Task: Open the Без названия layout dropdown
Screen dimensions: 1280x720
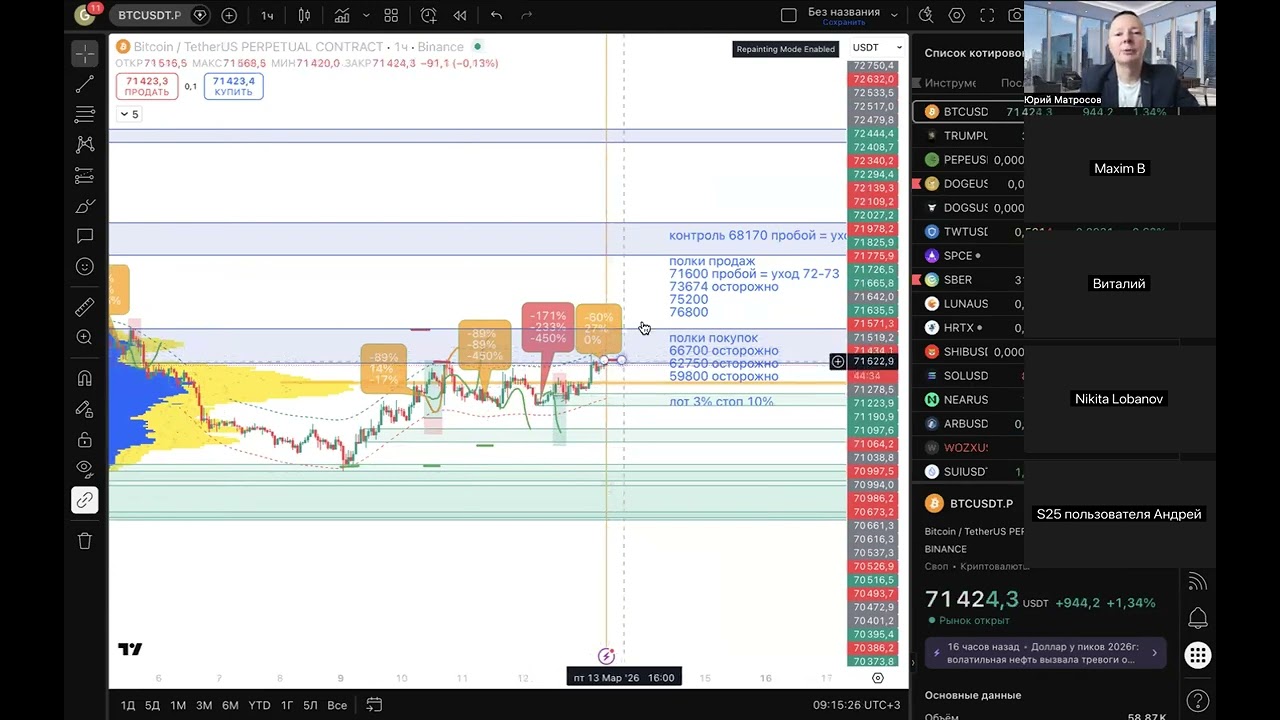Action: [894, 15]
